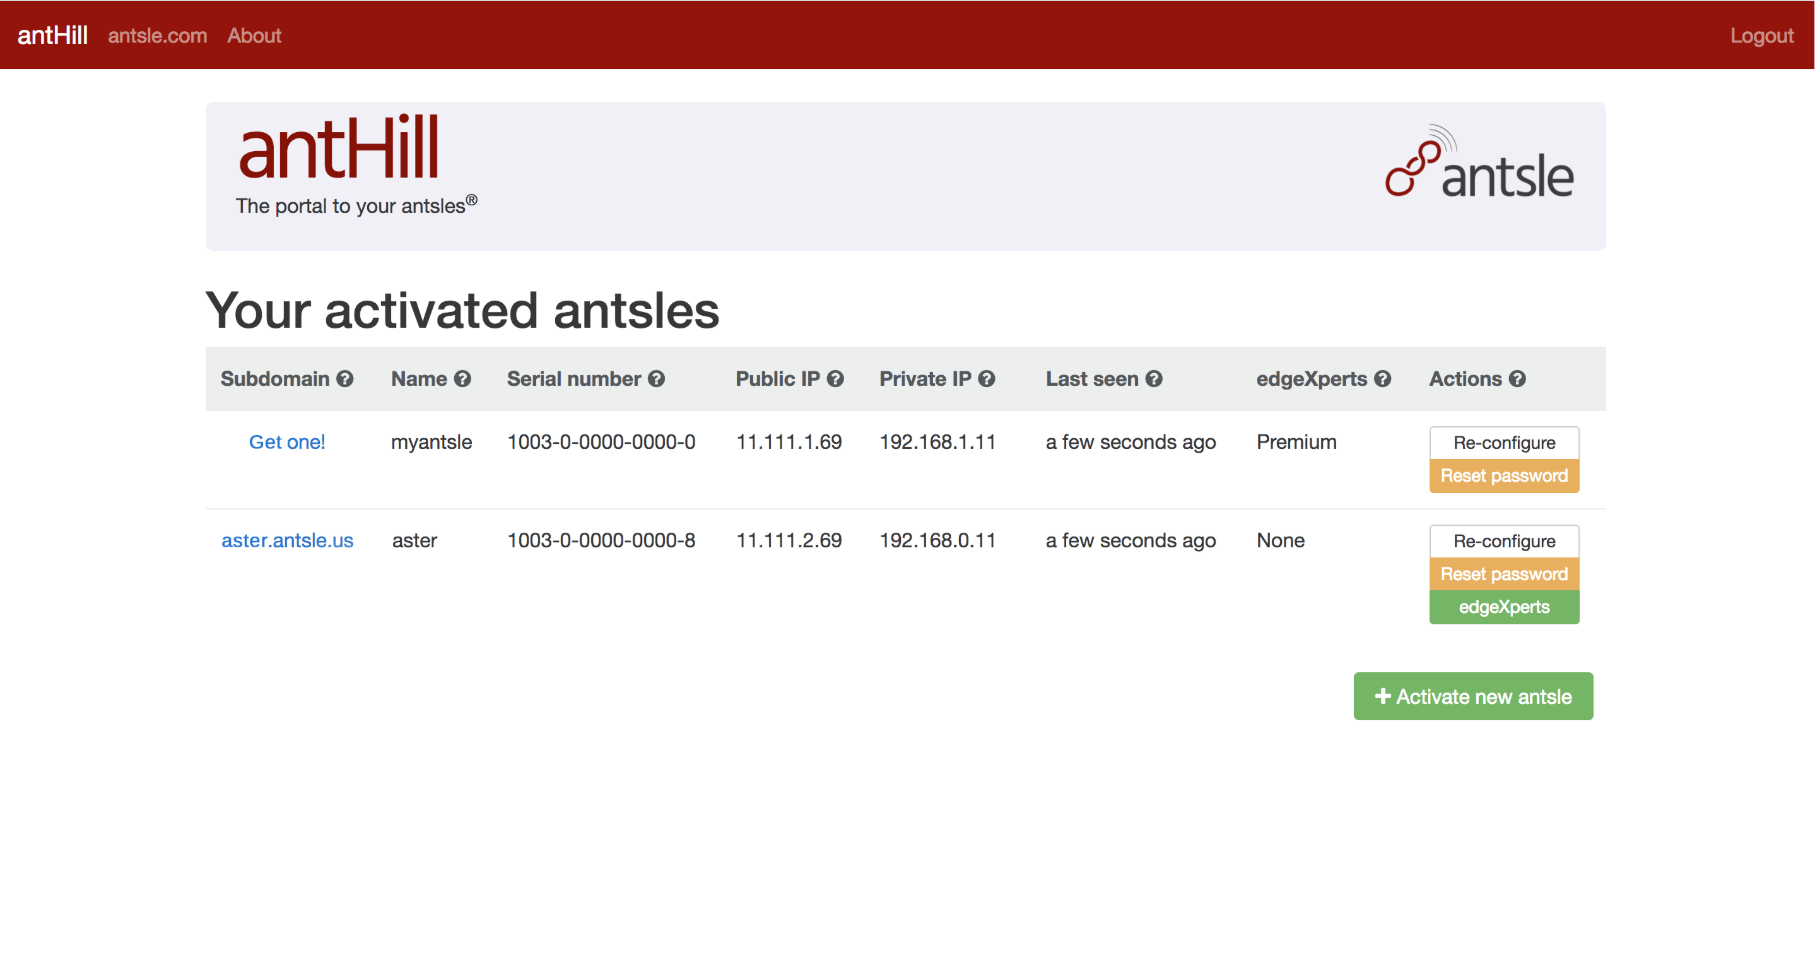Open the antHill navbar brand
The image size is (1820, 972).
pyautogui.click(x=53, y=35)
